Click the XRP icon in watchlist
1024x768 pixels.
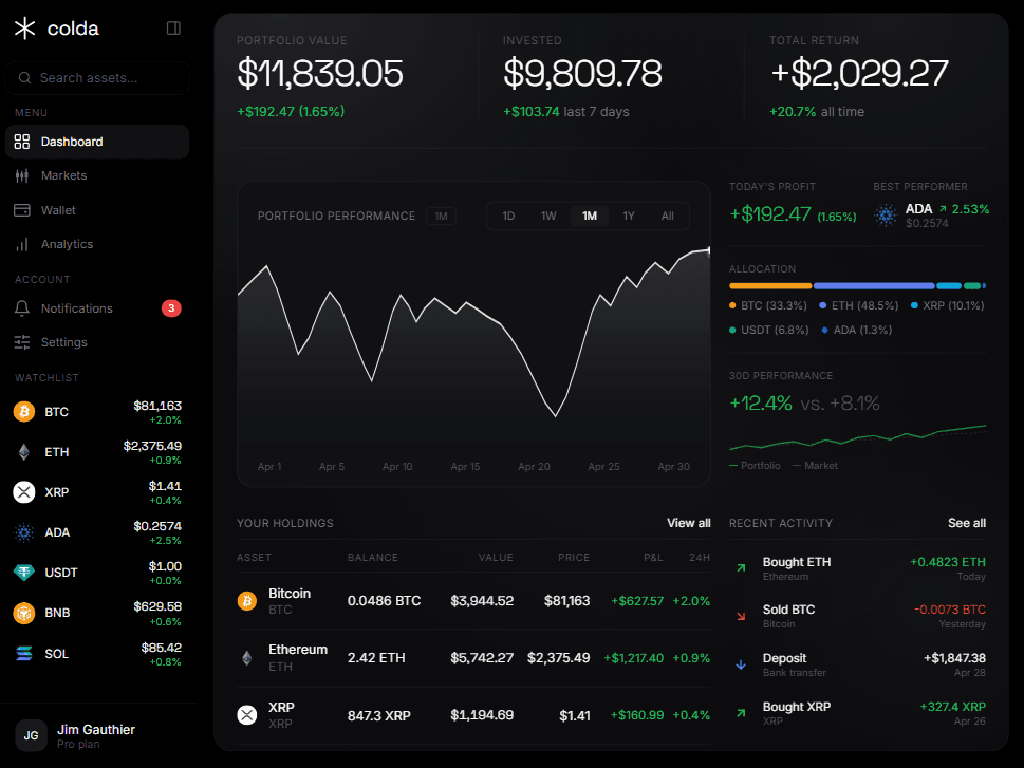point(24,492)
